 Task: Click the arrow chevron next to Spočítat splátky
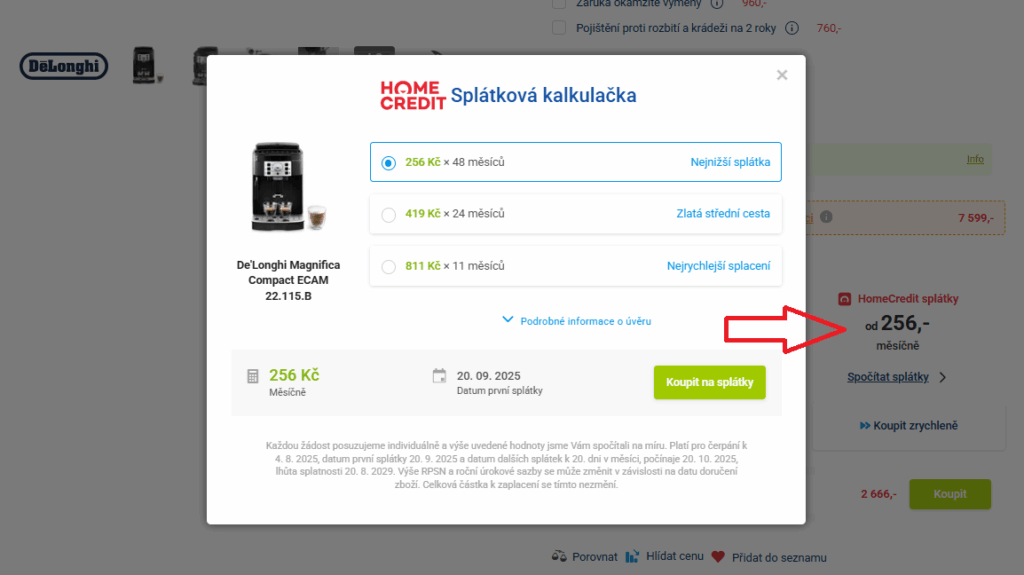(x=942, y=377)
